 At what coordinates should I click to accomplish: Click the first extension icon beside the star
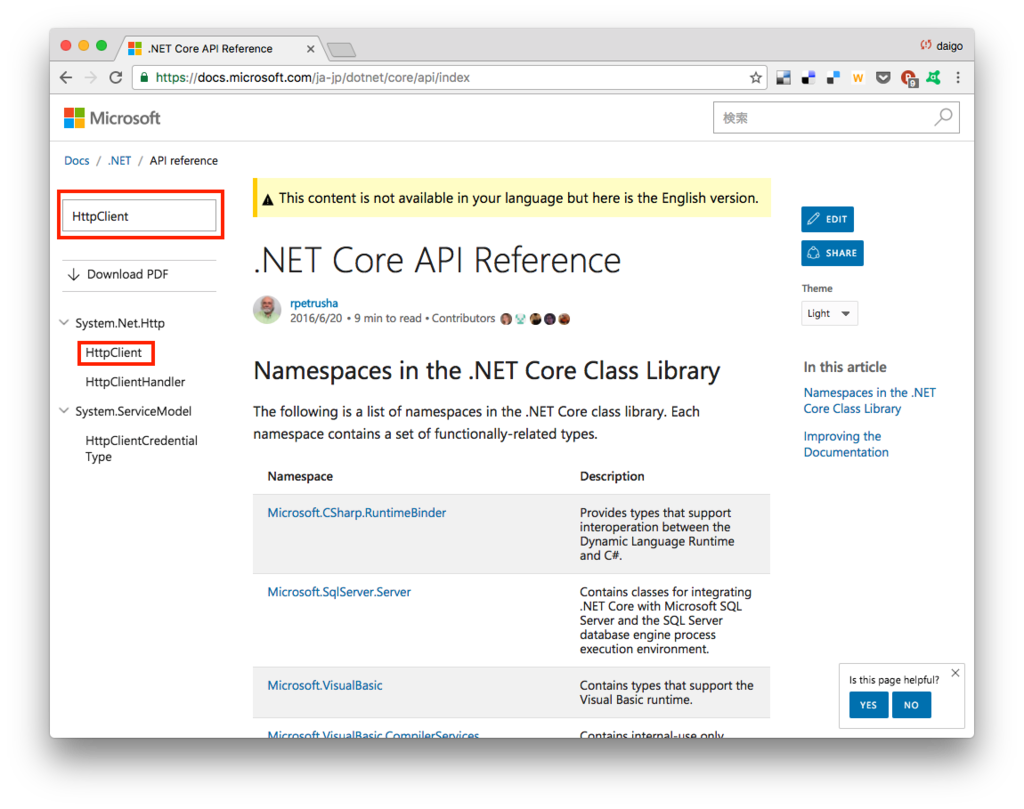tap(783, 78)
